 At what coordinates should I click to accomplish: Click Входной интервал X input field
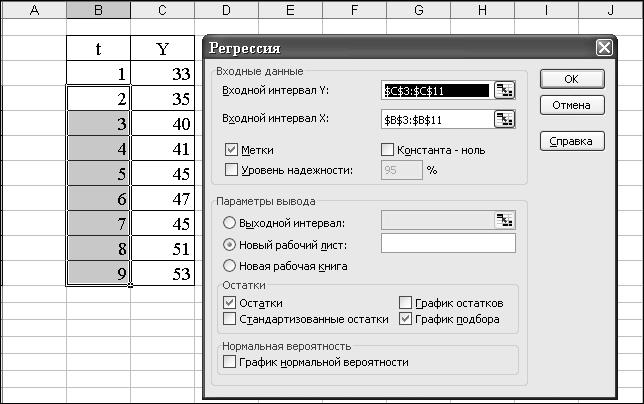[x=437, y=119]
